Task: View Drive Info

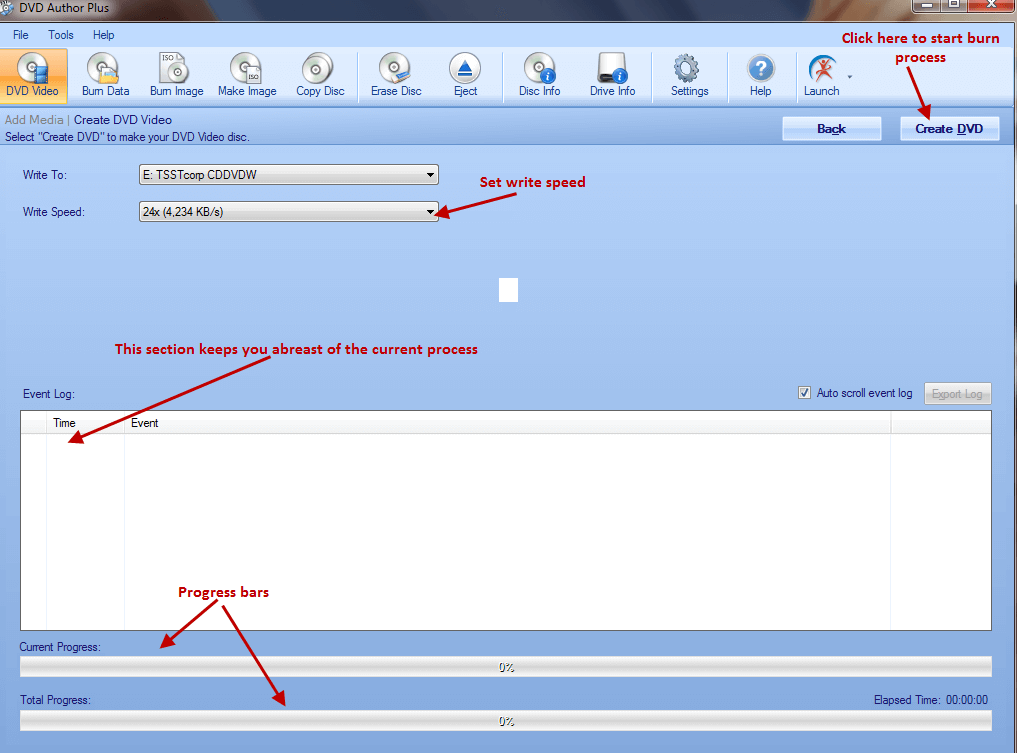Action: click(612, 75)
